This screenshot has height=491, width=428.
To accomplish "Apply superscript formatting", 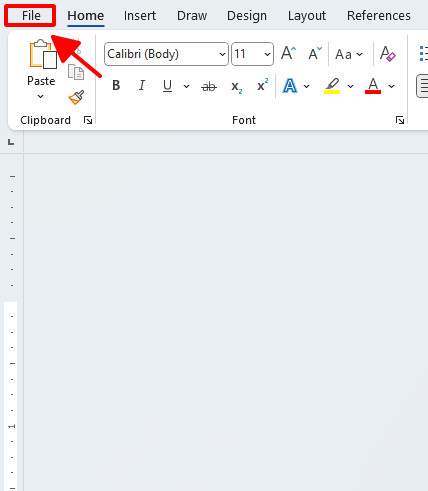I will [x=263, y=85].
